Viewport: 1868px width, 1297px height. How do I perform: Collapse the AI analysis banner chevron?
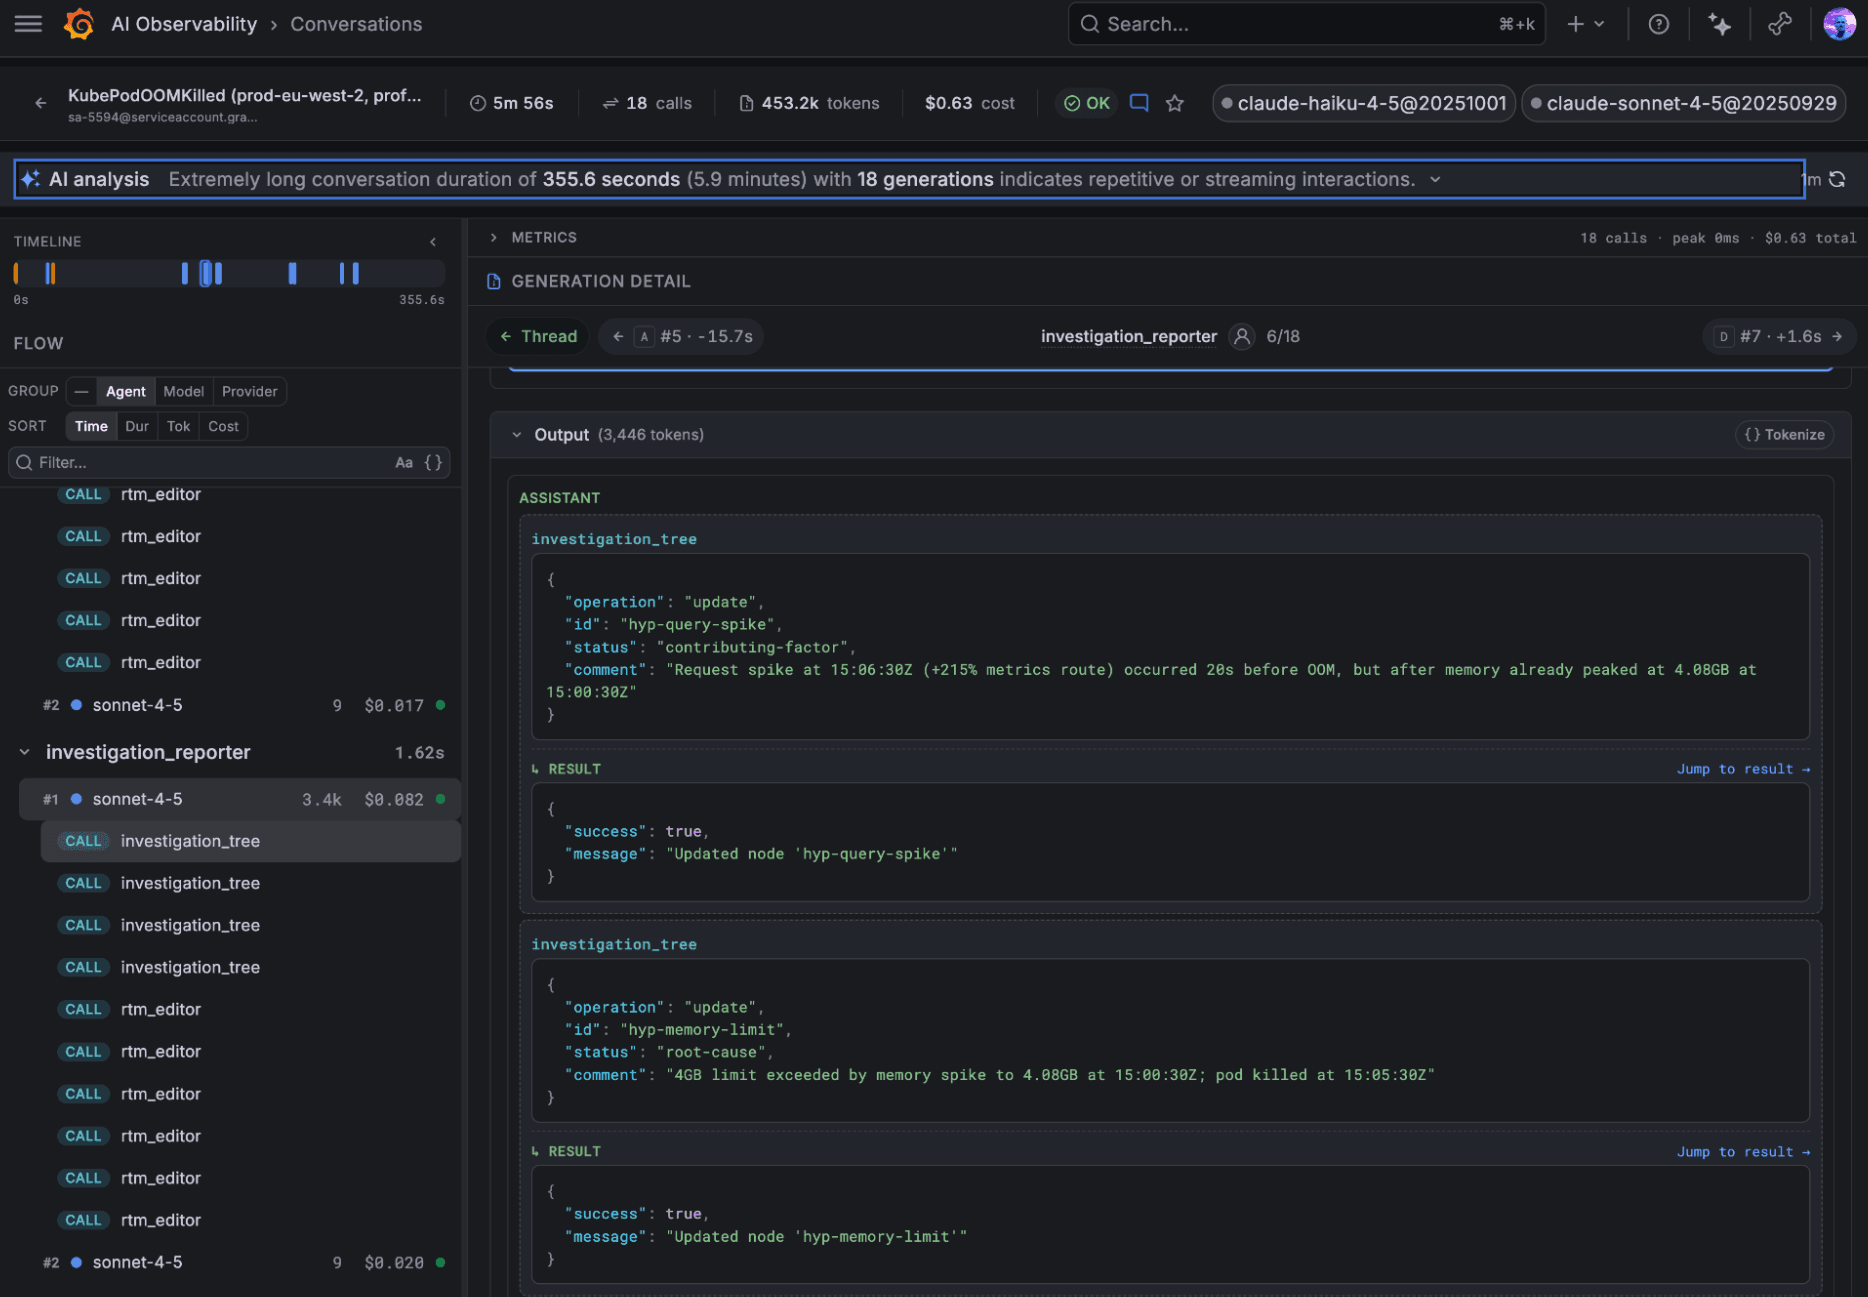1436,179
